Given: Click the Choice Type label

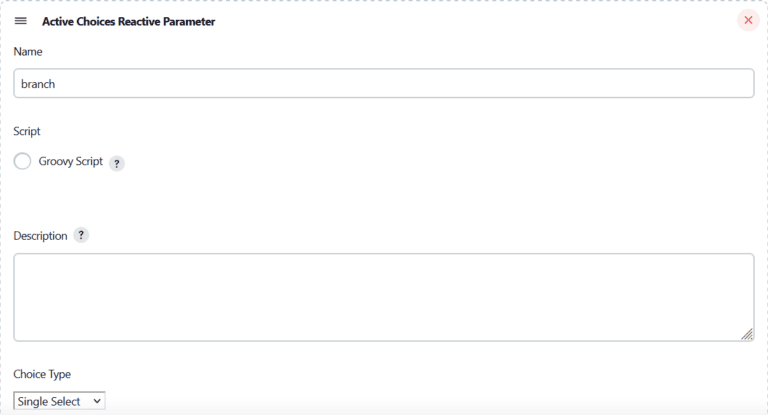Looking at the screenshot, I should [x=42, y=374].
